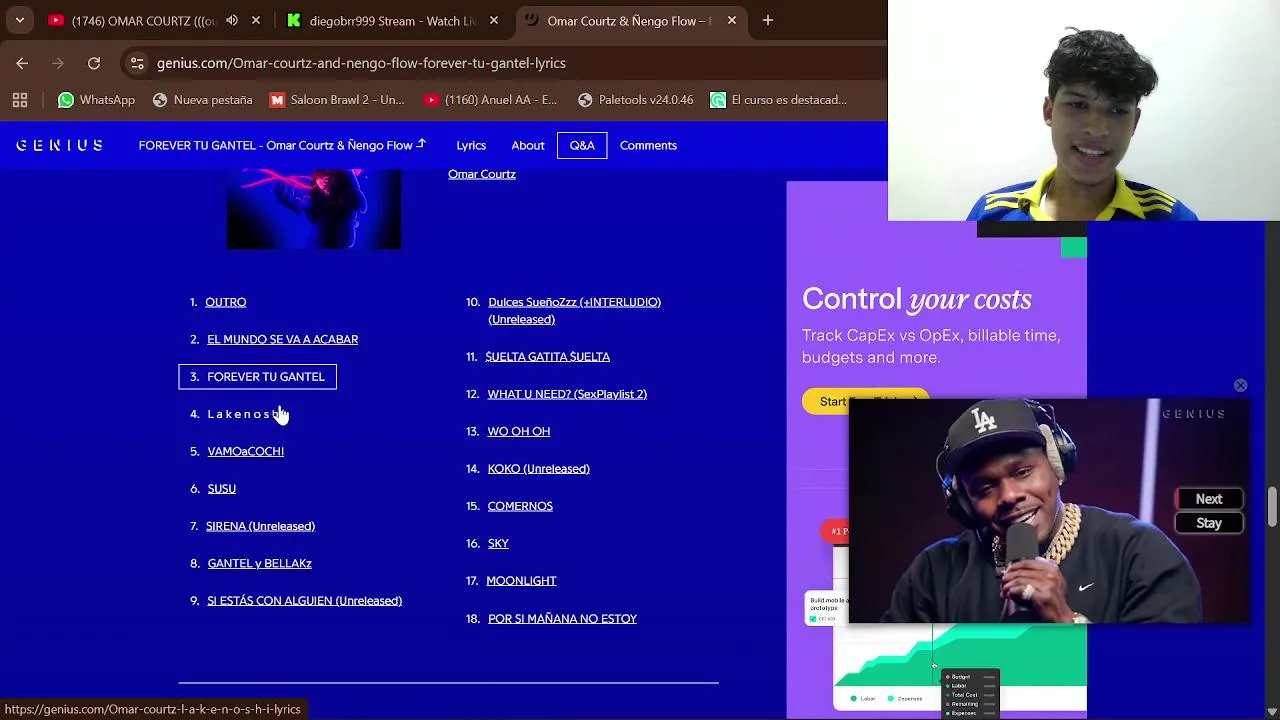
Task: Close the floating Genius video player
Action: (1240, 385)
